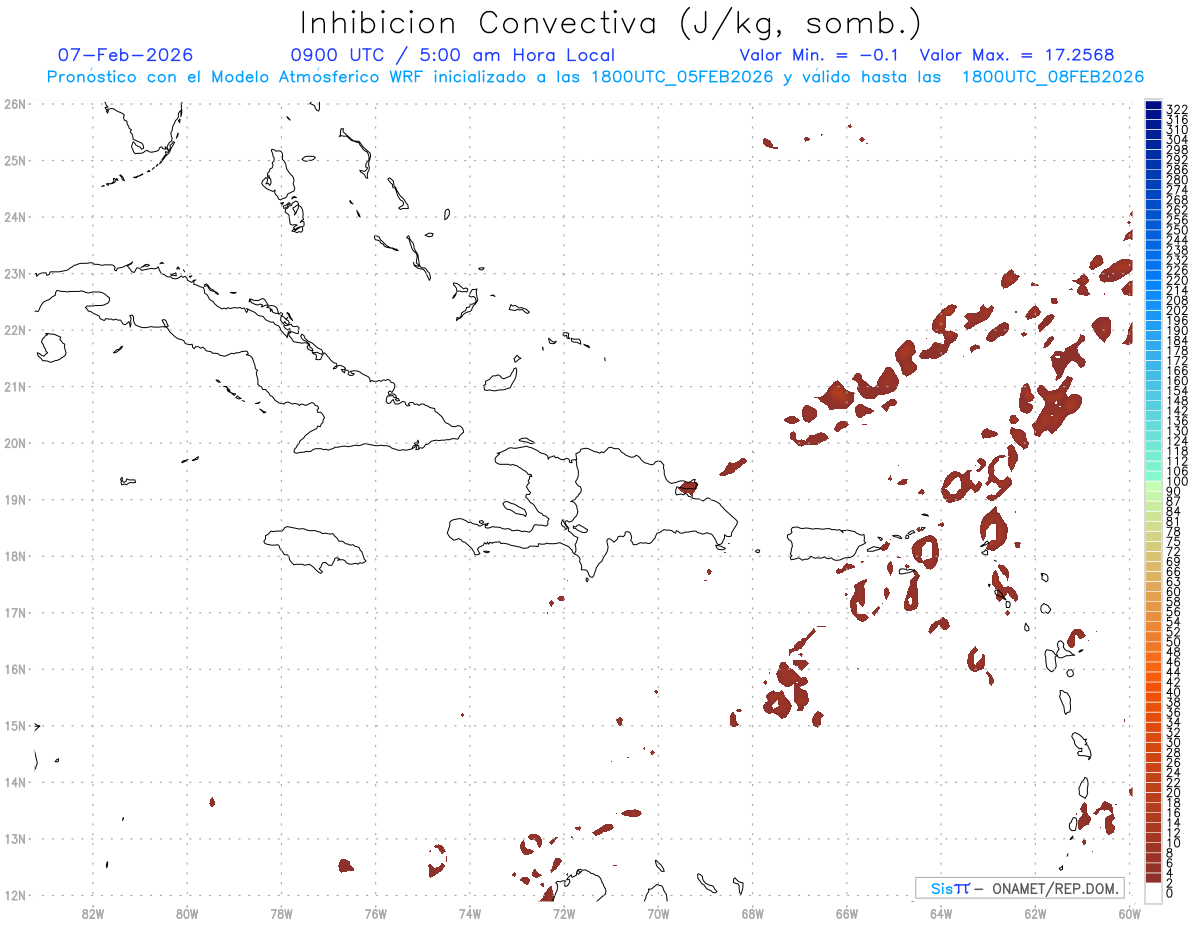
Task: Click the "13N" latitude label
Action: [15, 838]
